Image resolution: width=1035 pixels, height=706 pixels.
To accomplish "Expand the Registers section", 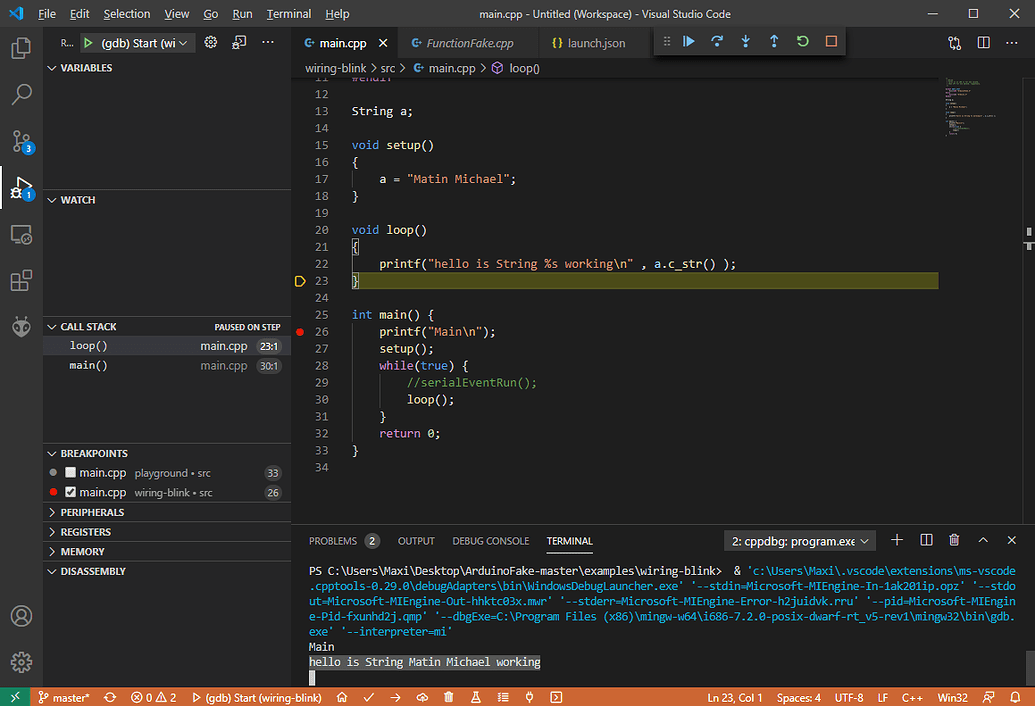I will tap(85, 532).
